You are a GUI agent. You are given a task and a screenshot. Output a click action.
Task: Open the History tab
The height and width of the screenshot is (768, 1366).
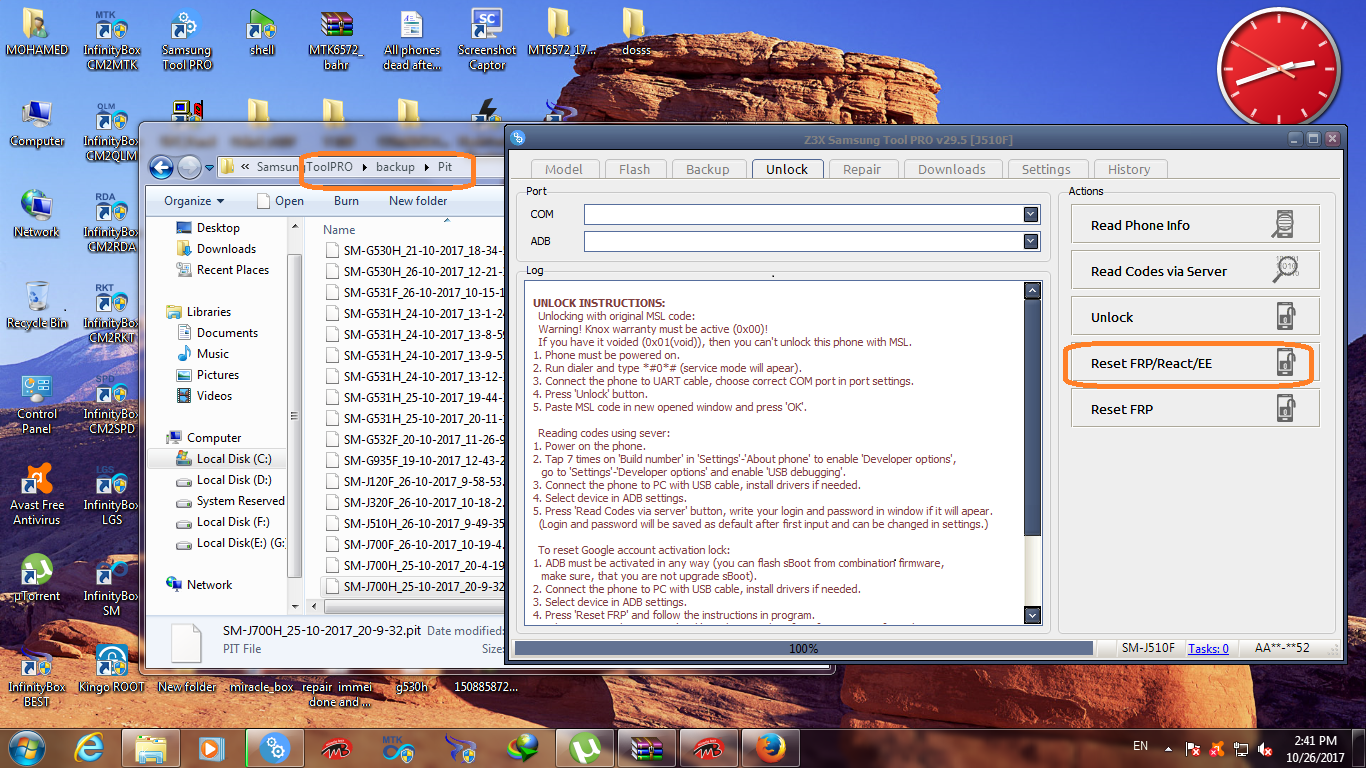pos(1129,169)
